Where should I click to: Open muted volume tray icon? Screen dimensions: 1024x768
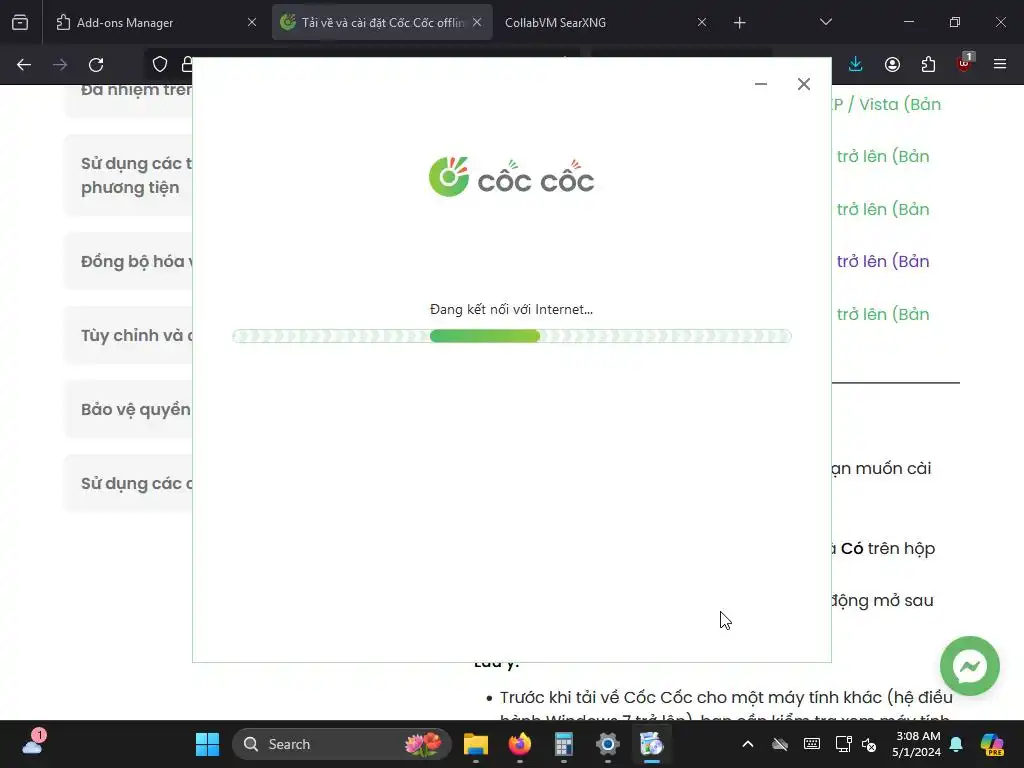coord(869,744)
